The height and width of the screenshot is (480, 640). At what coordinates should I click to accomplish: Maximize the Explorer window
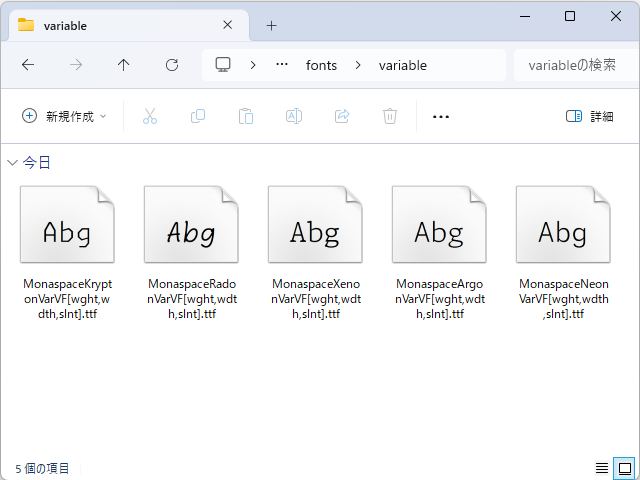click(570, 16)
